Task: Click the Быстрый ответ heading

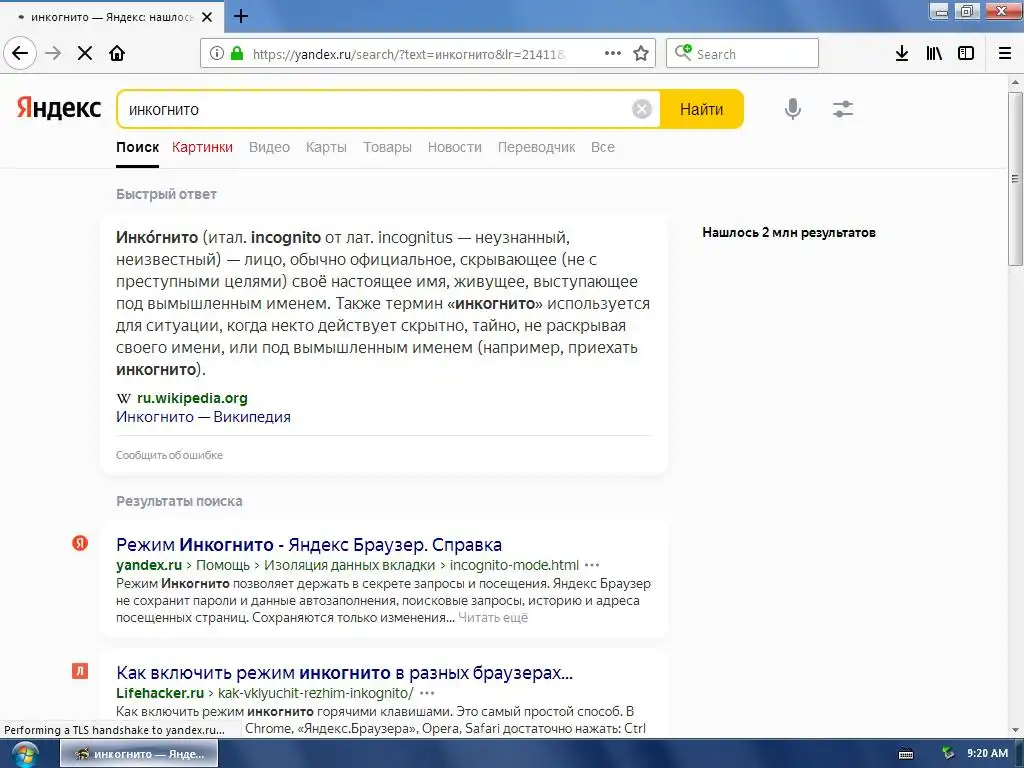Action: click(x=167, y=194)
